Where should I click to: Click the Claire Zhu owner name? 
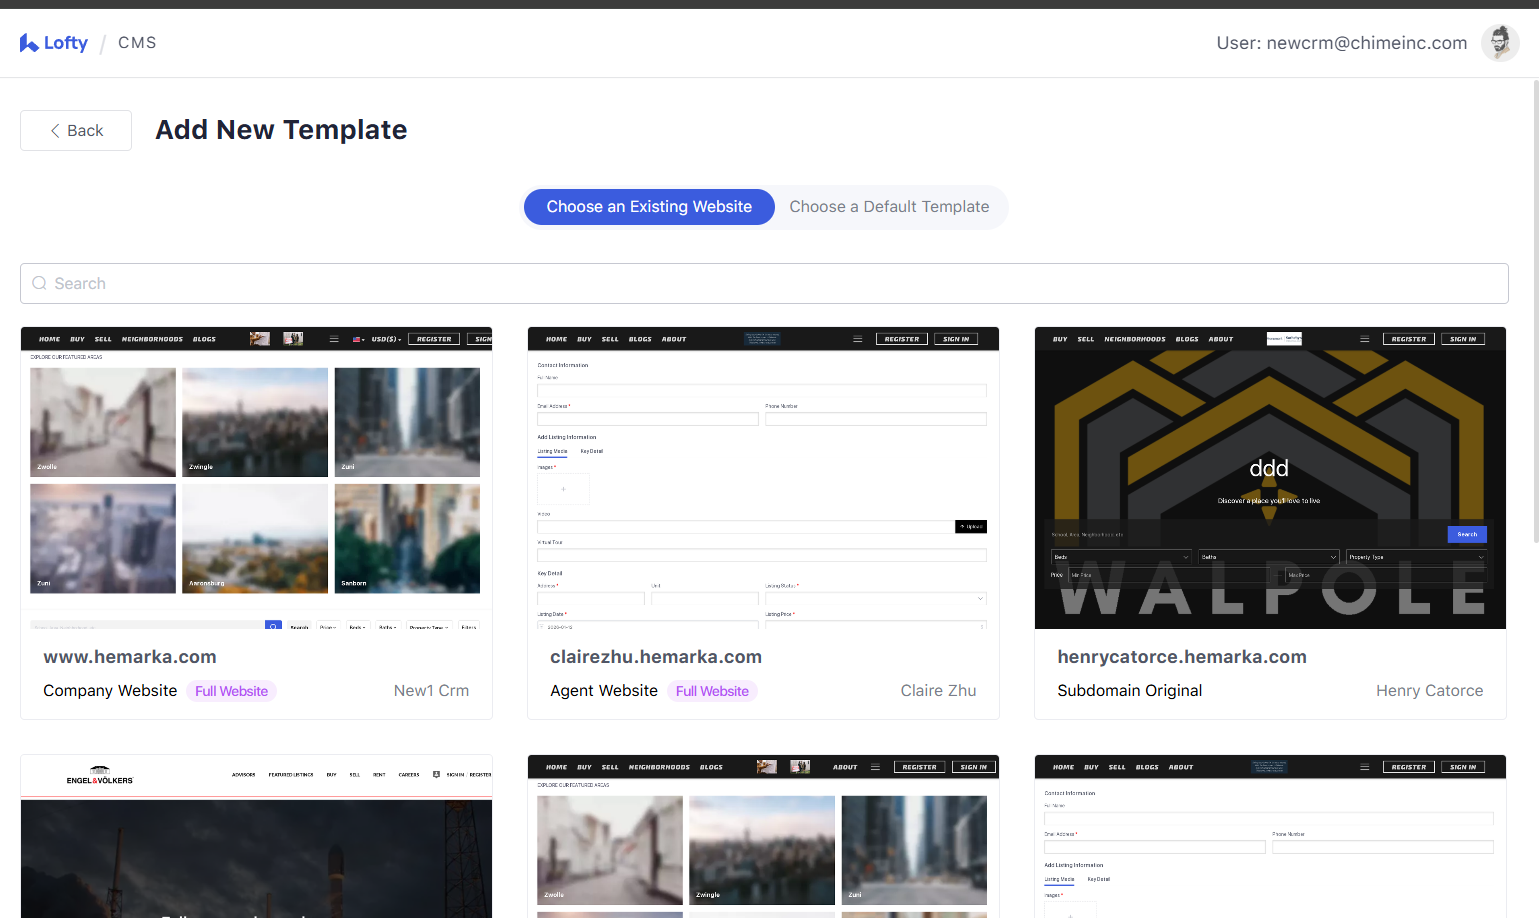(938, 691)
